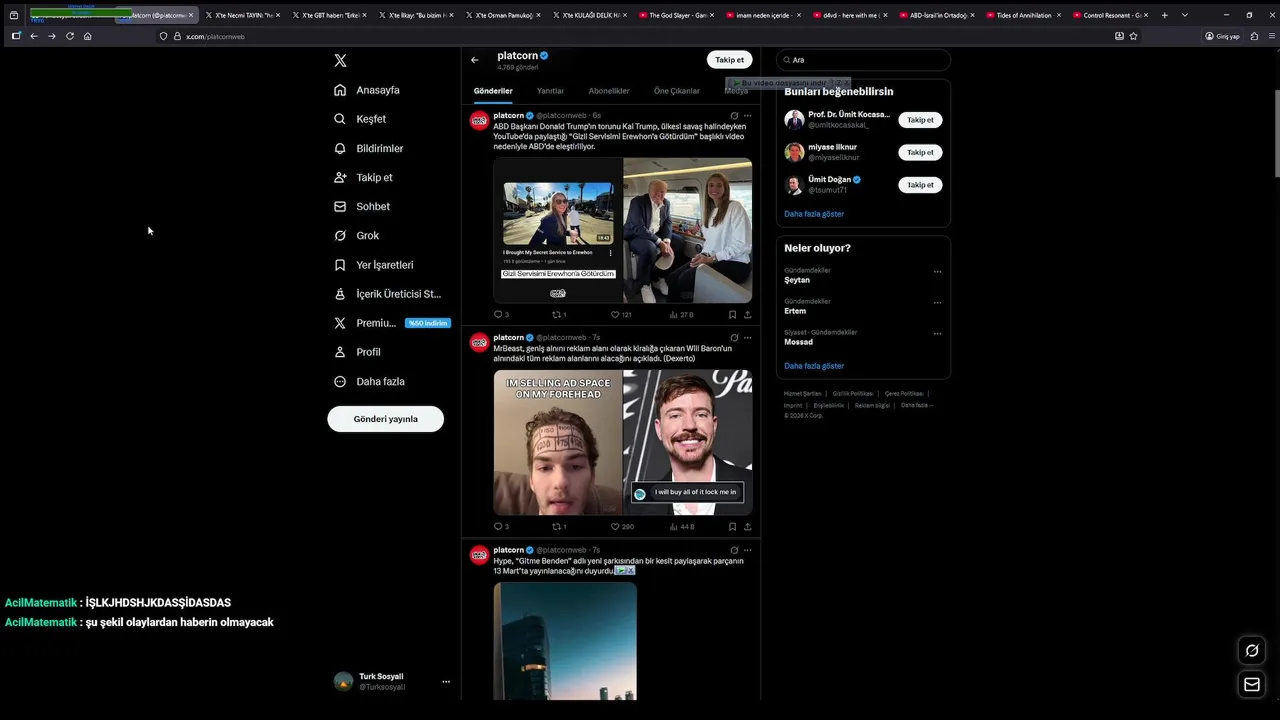Click Grok icon on MrBeast post
The height and width of the screenshot is (720, 1280).
(x=734, y=338)
